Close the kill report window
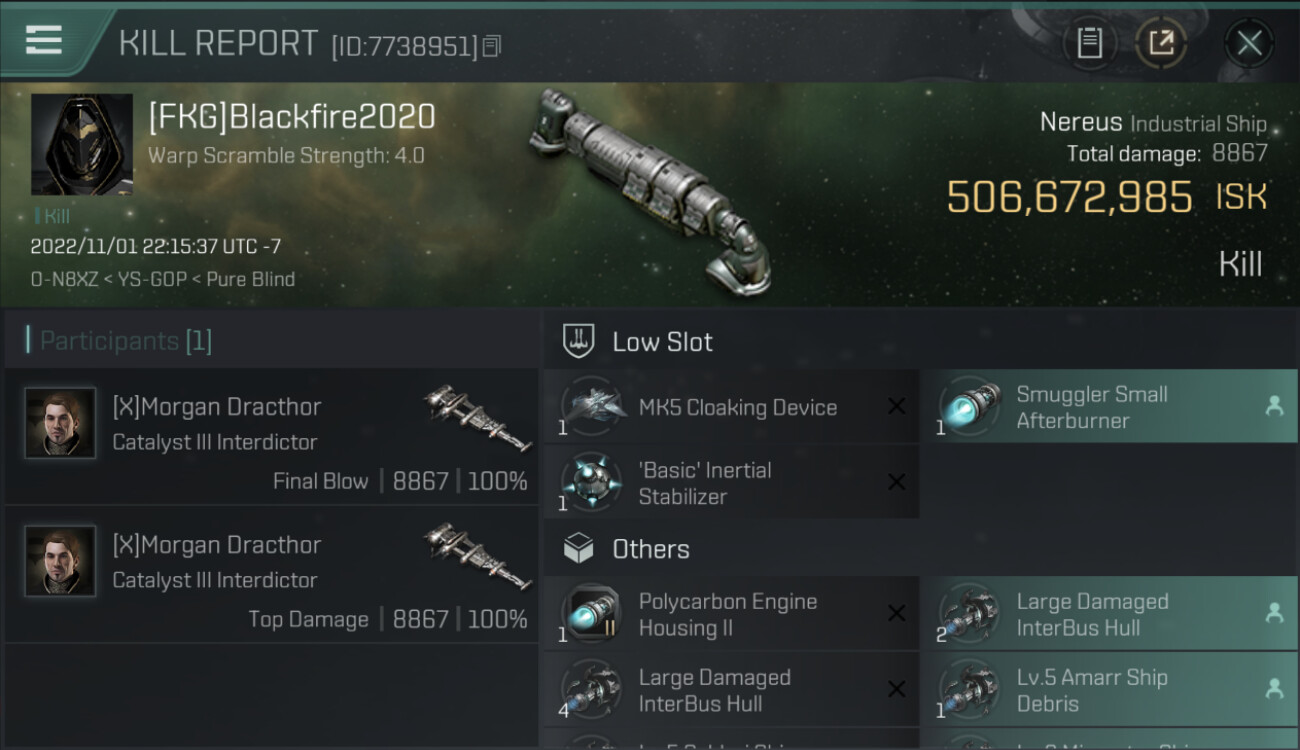 (1249, 43)
